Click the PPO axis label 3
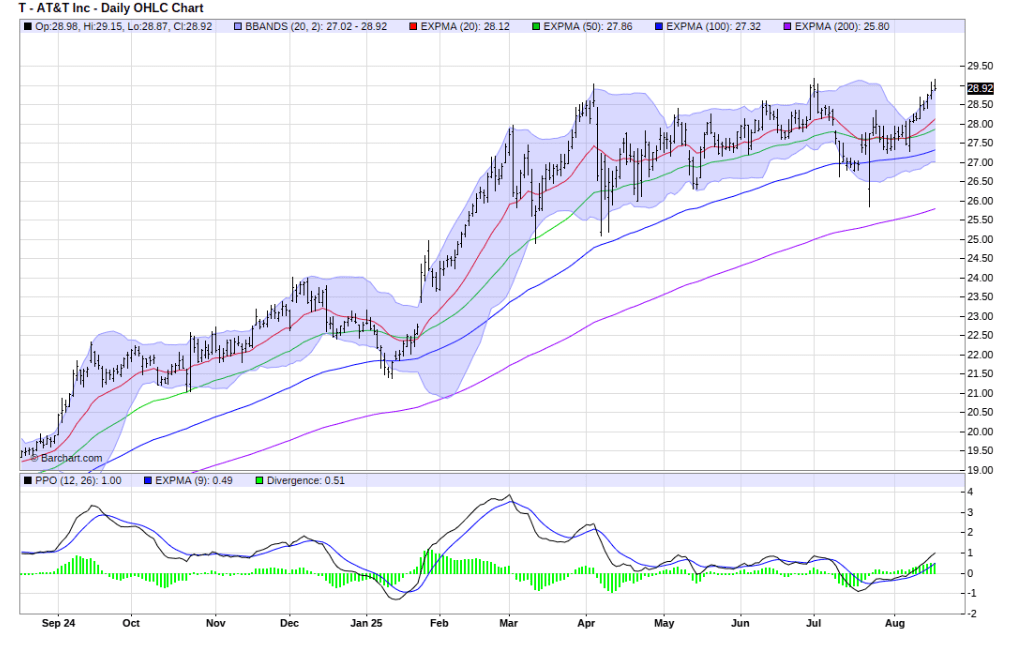Screen dimensions: 1017x659 pyautogui.click(x=970, y=512)
